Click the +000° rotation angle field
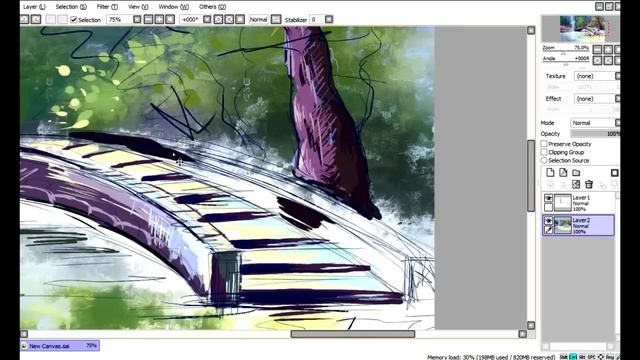640x360 pixels. 191,19
